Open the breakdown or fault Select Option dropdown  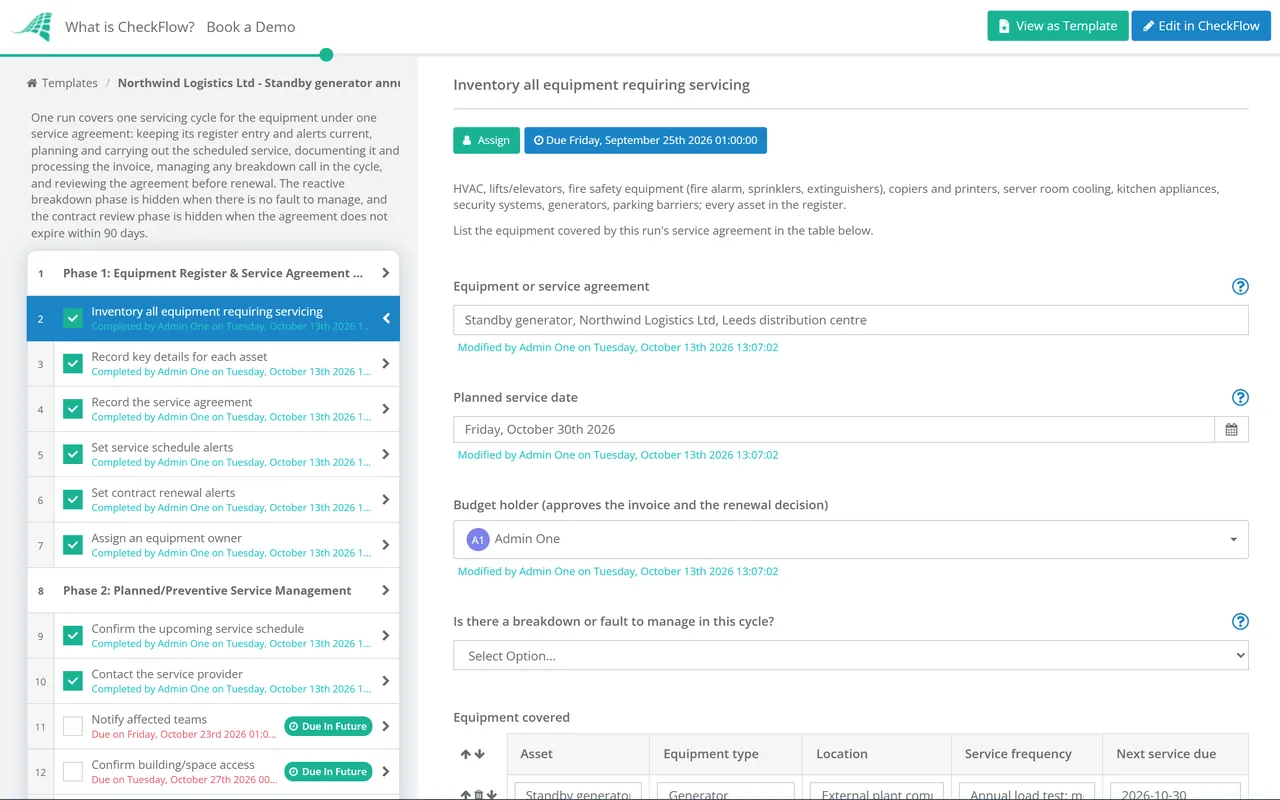click(x=851, y=656)
